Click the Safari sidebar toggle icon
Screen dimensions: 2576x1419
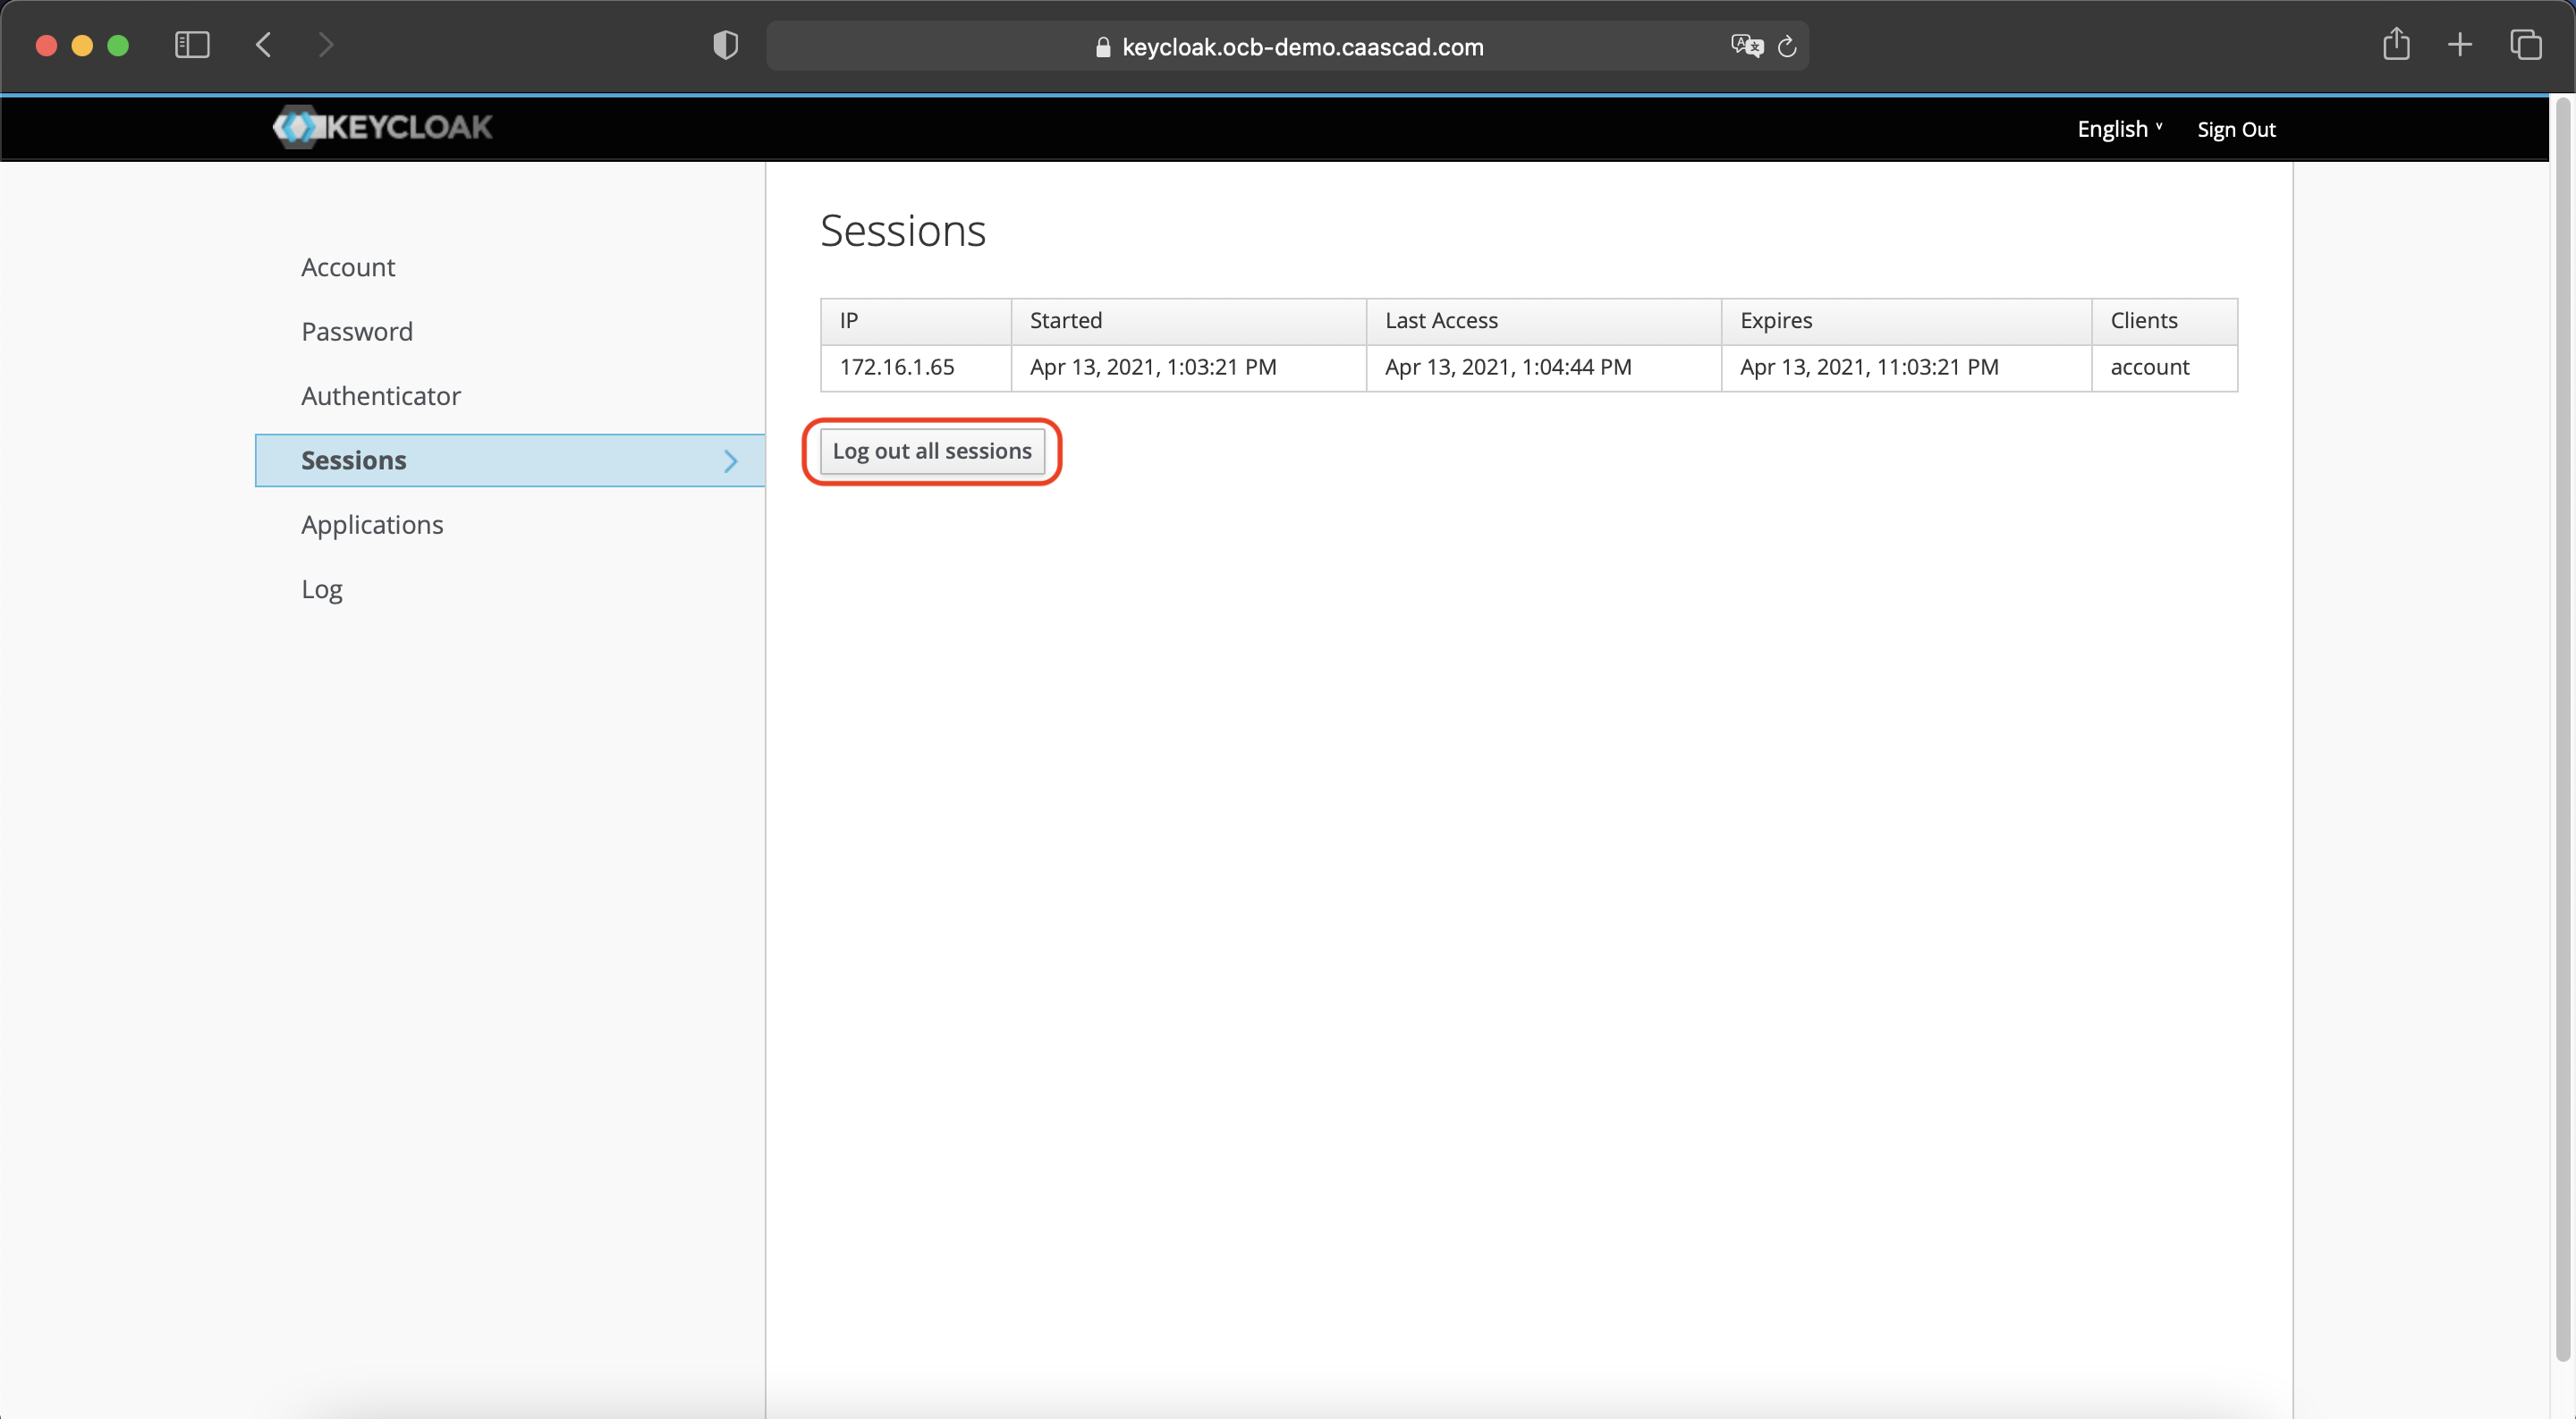pyautogui.click(x=192, y=45)
